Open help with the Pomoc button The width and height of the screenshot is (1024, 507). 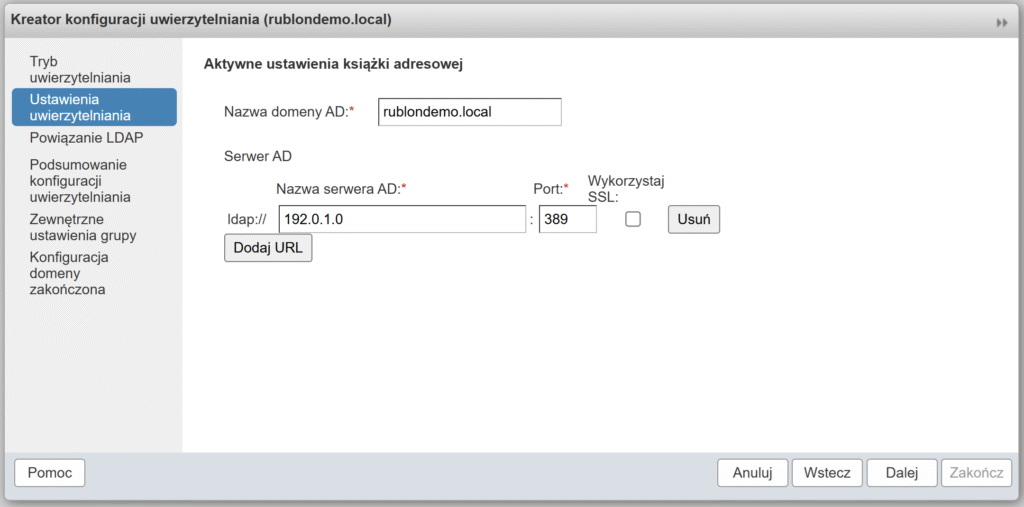pyautogui.click(x=50, y=473)
